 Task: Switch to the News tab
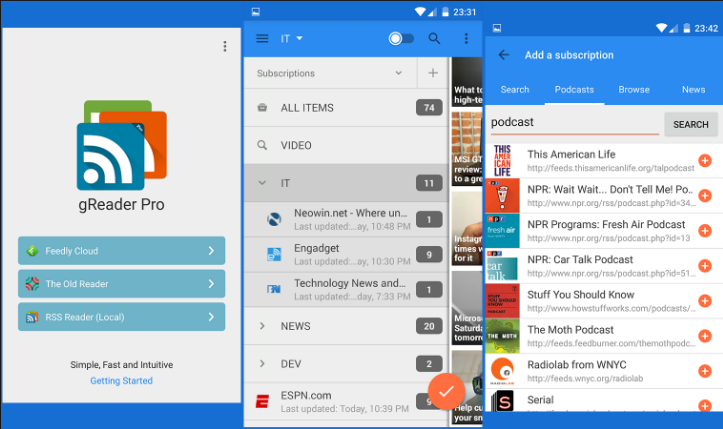point(693,89)
